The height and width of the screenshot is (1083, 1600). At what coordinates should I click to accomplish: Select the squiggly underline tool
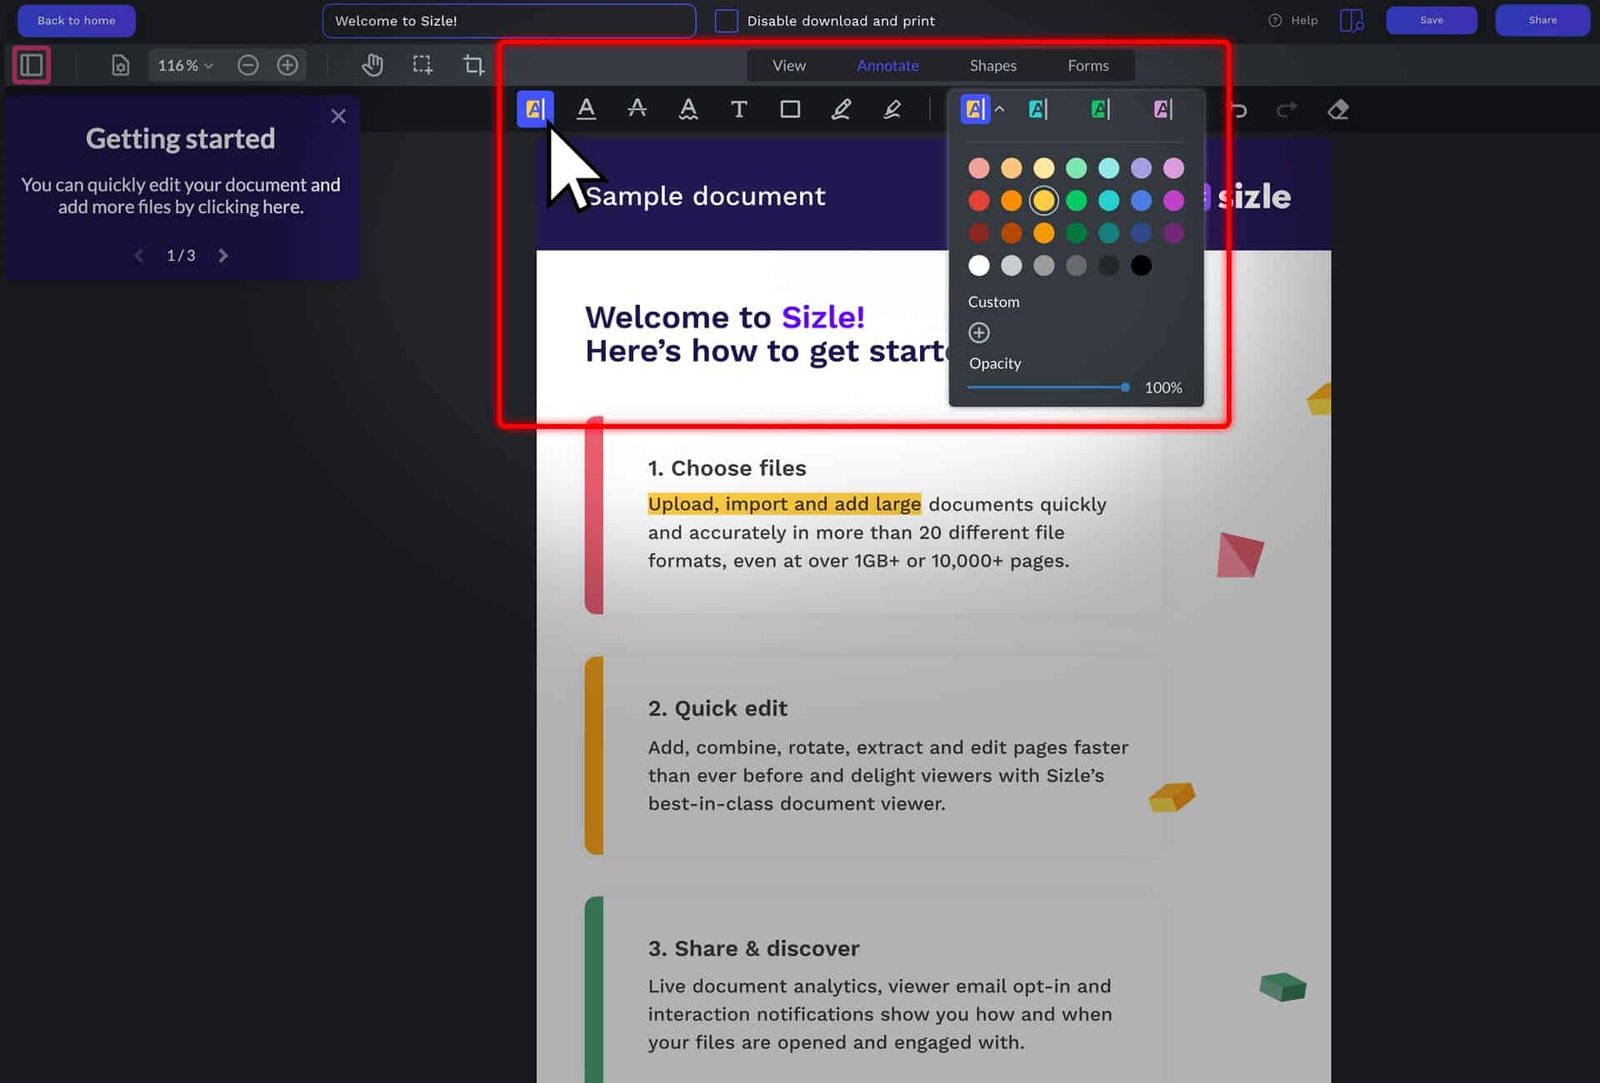[688, 109]
